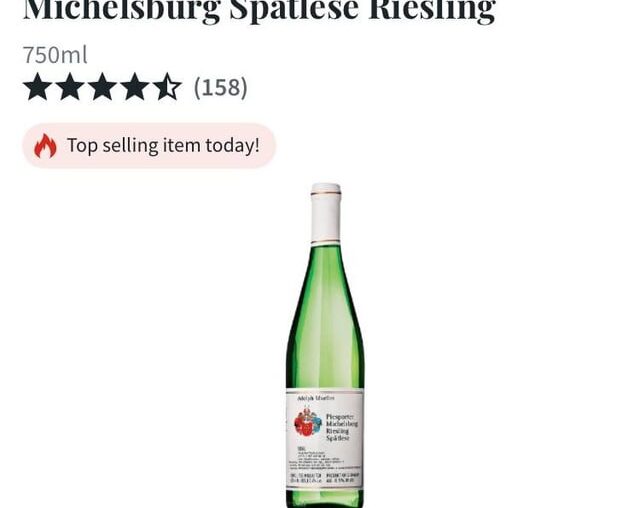Click the Piesporter Michelsburg text on bottle label
Viewport: 640px width, 508px height.
tap(342, 420)
